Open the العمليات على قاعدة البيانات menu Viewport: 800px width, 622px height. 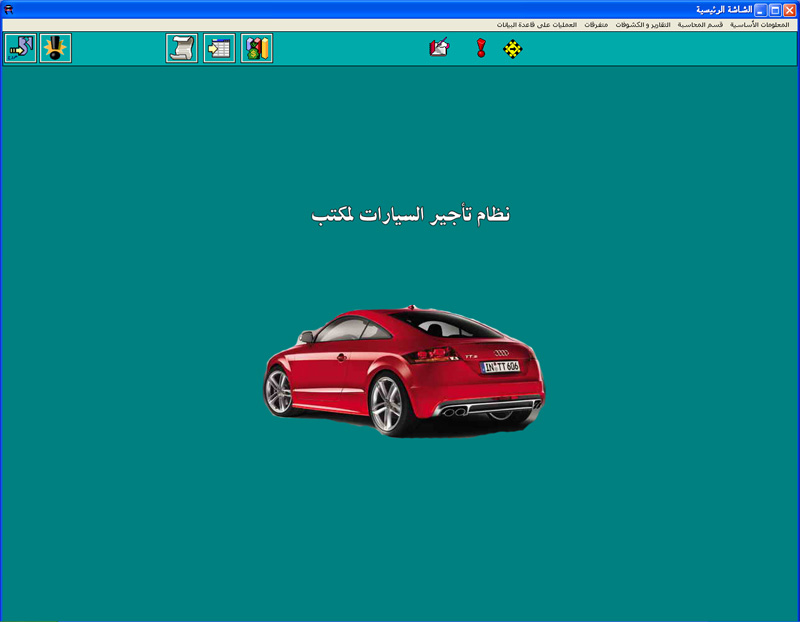[537, 24]
